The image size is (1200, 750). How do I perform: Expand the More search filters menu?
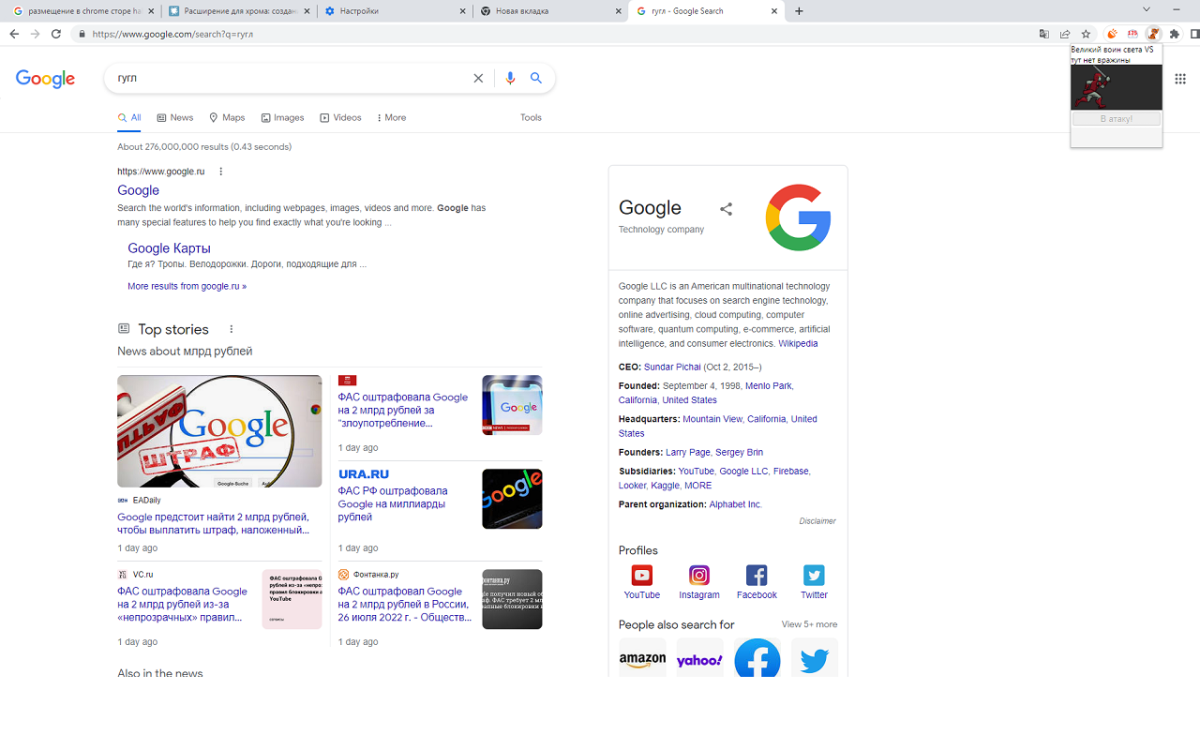(x=391, y=118)
